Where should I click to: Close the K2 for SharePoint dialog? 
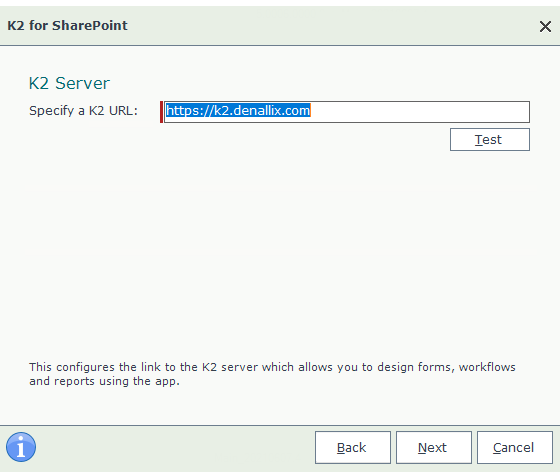pyautogui.click(x=545, y=26)
